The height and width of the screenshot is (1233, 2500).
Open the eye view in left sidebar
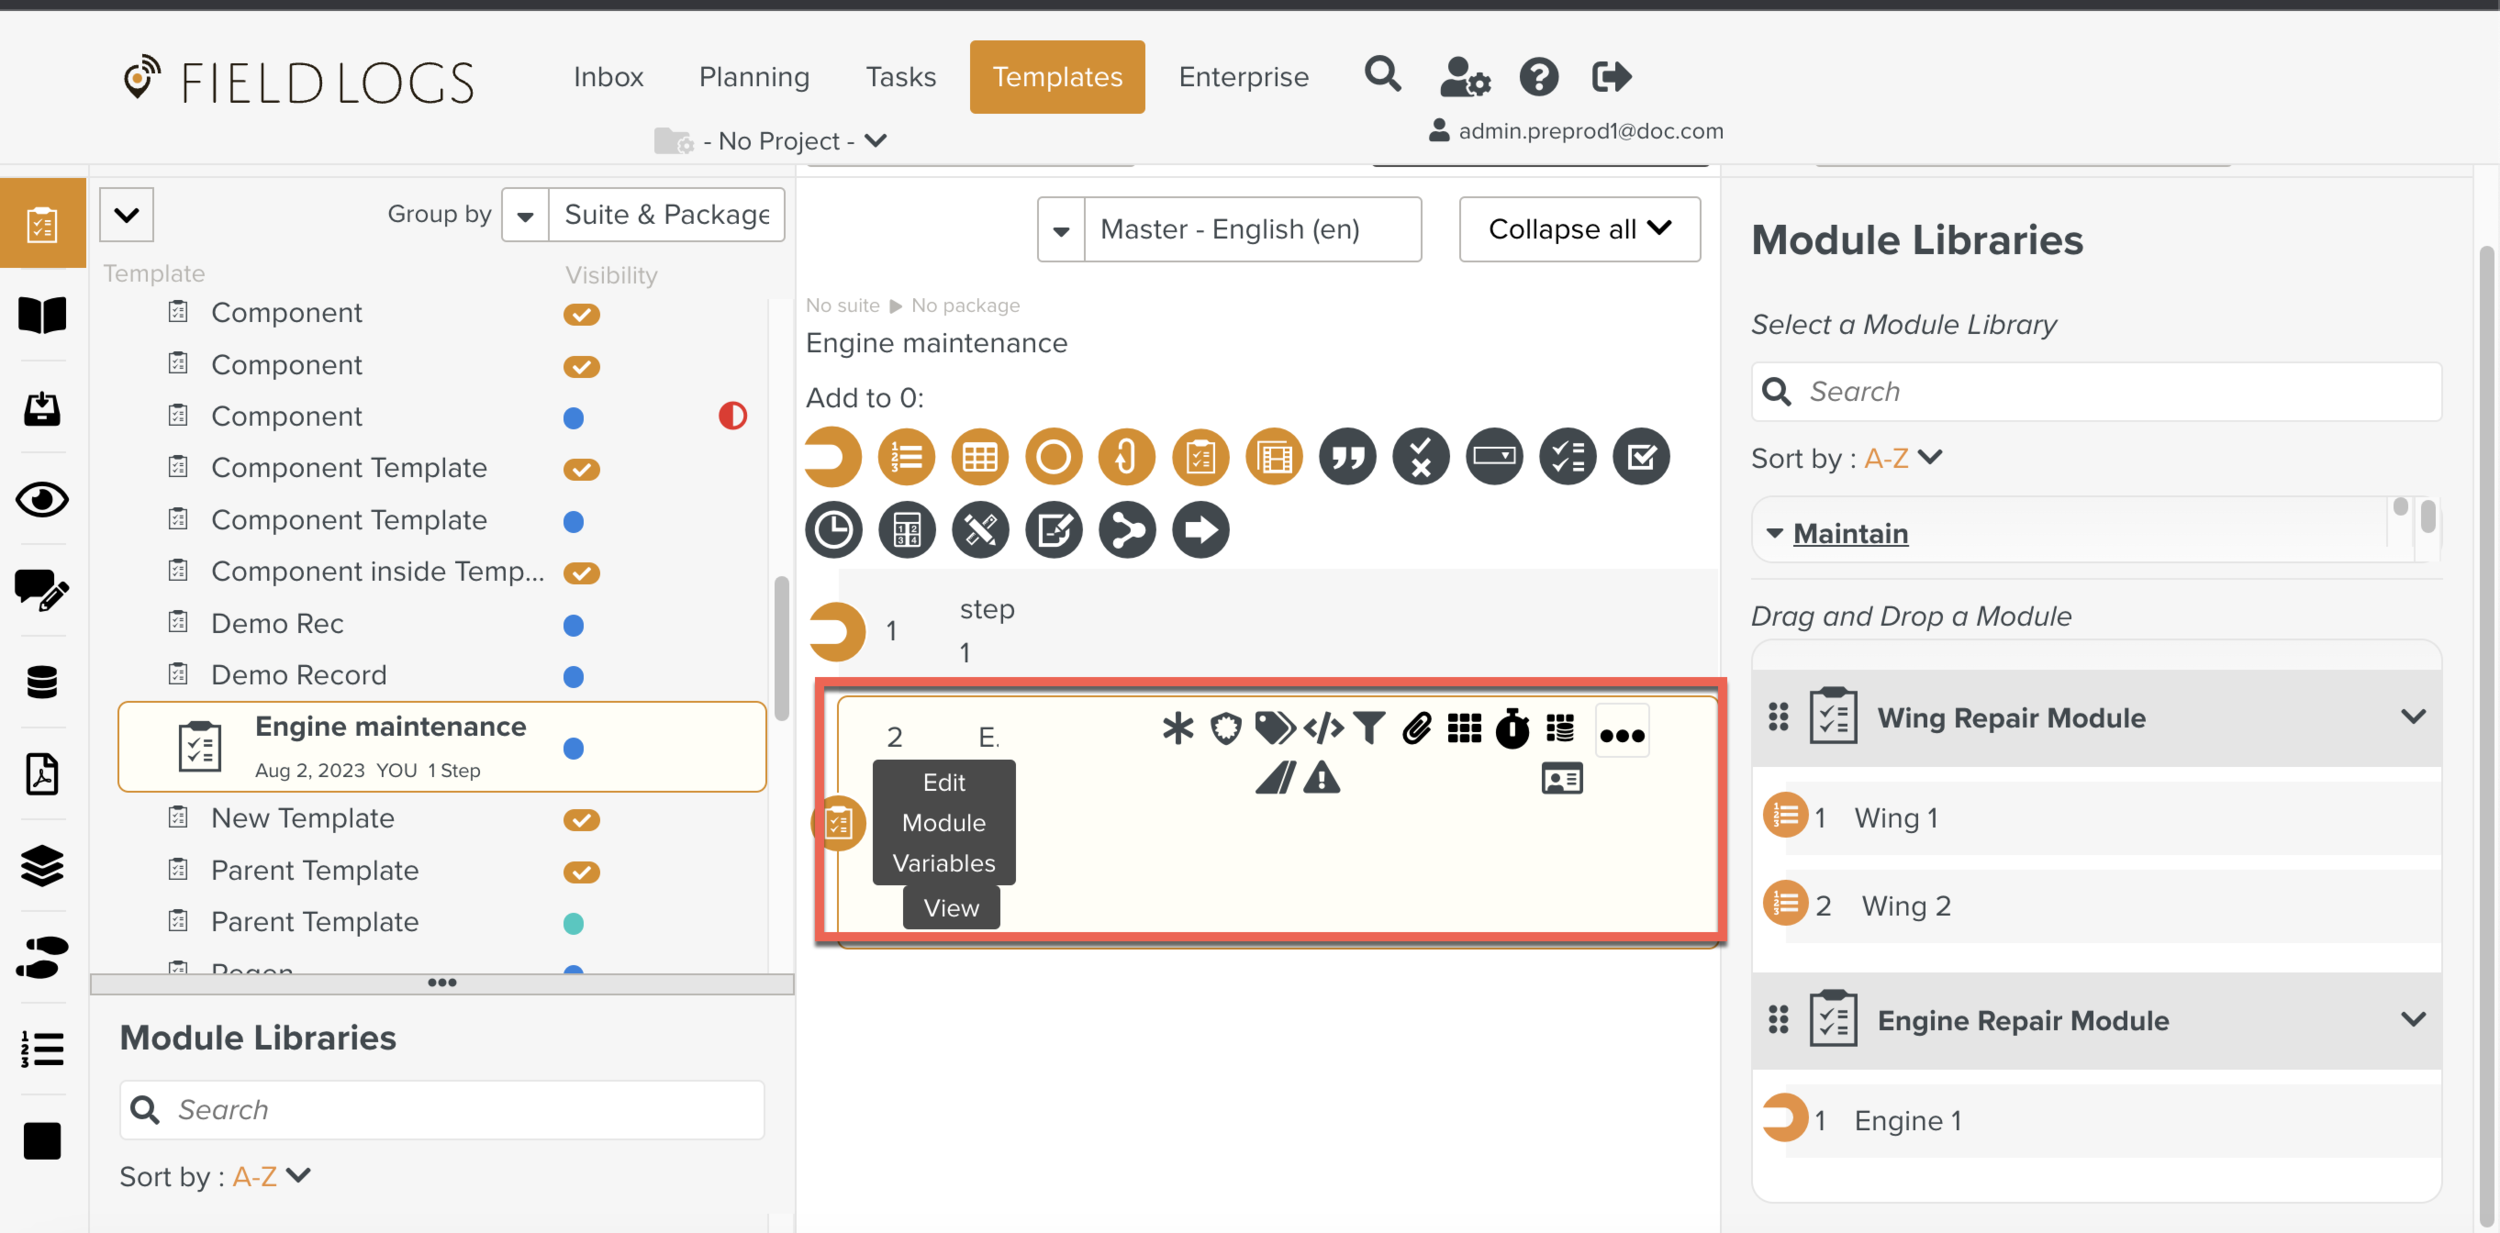click(x=42, y=499)
